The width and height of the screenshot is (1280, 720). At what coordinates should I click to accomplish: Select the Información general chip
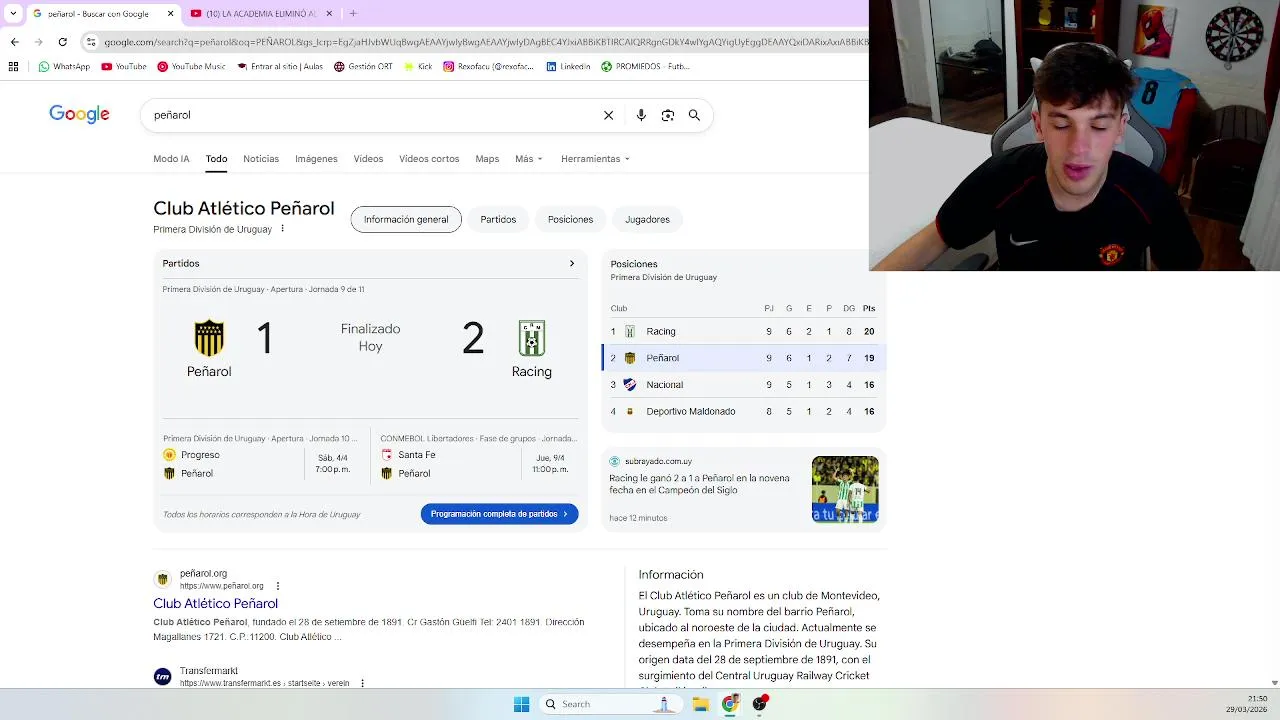[406, 219]
